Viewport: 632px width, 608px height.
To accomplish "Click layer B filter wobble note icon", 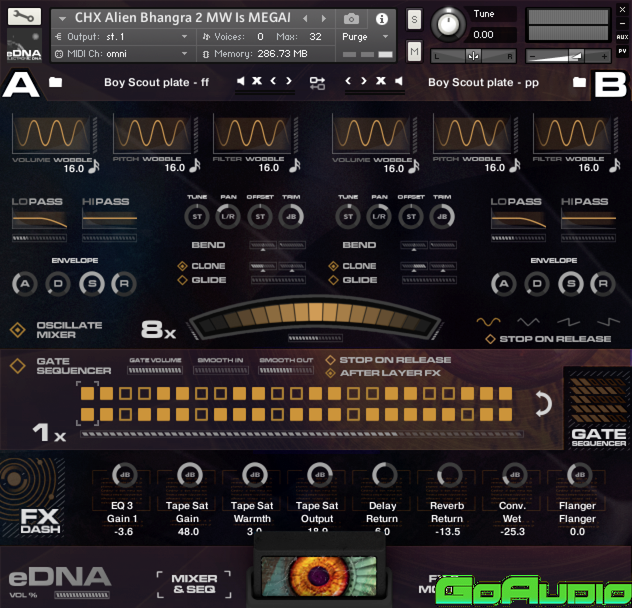I will pos(614,166).
